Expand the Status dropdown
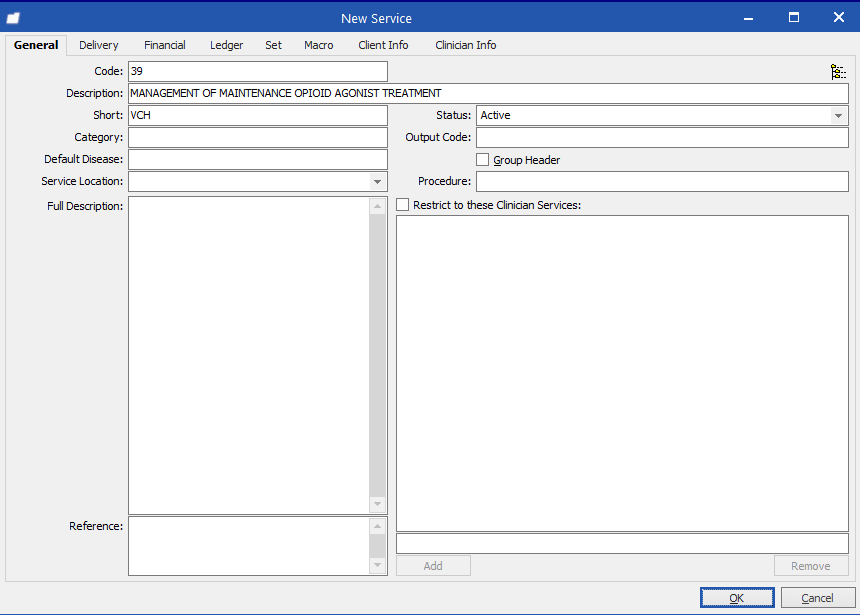 coord(838,116)
